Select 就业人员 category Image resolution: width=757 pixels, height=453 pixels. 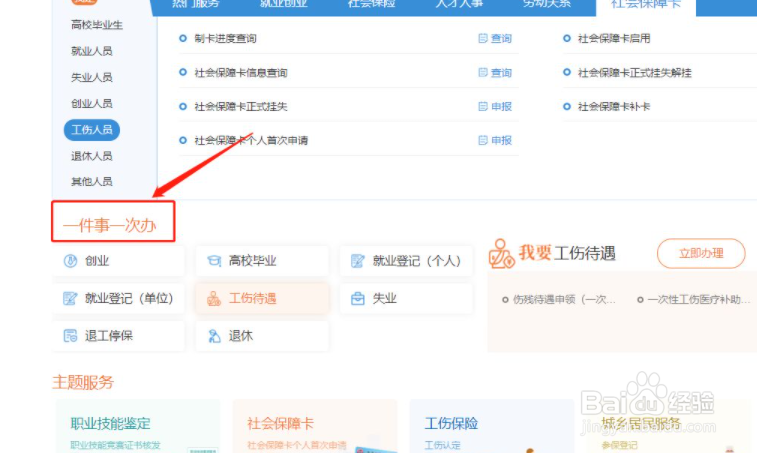tap(91, 51)
